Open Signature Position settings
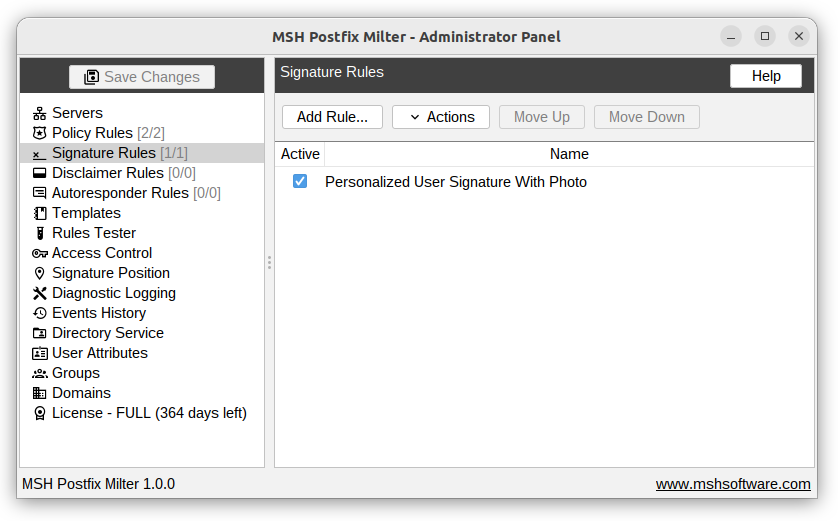 point(111,273)
